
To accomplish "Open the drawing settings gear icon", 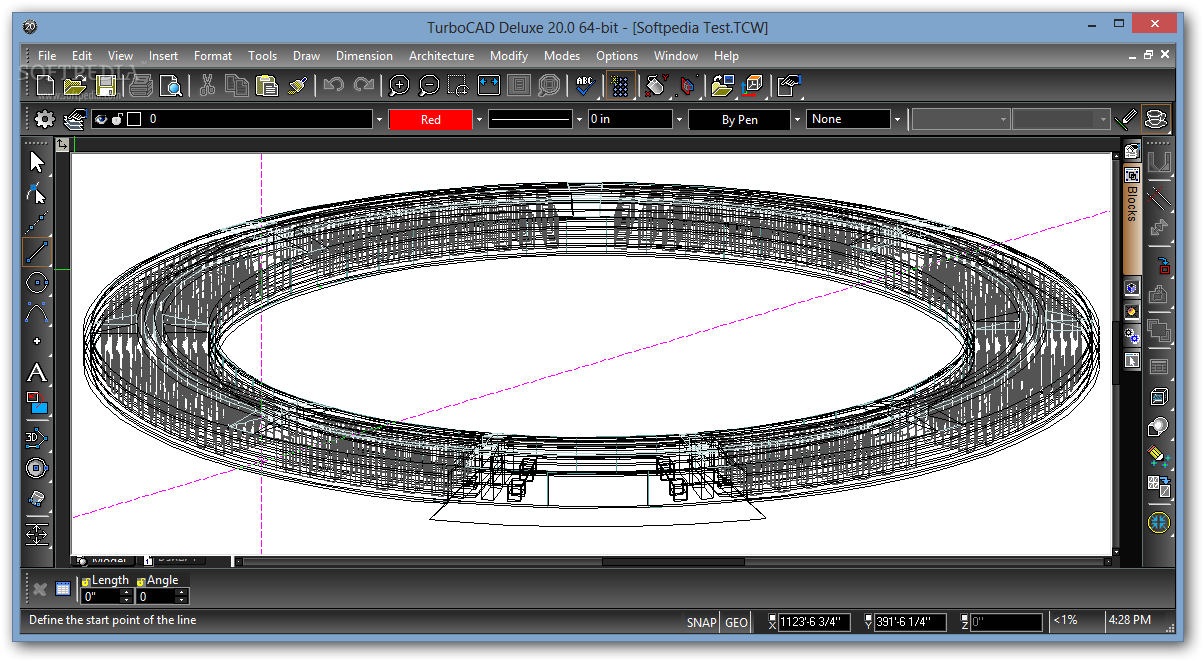I will pos(44,119).
